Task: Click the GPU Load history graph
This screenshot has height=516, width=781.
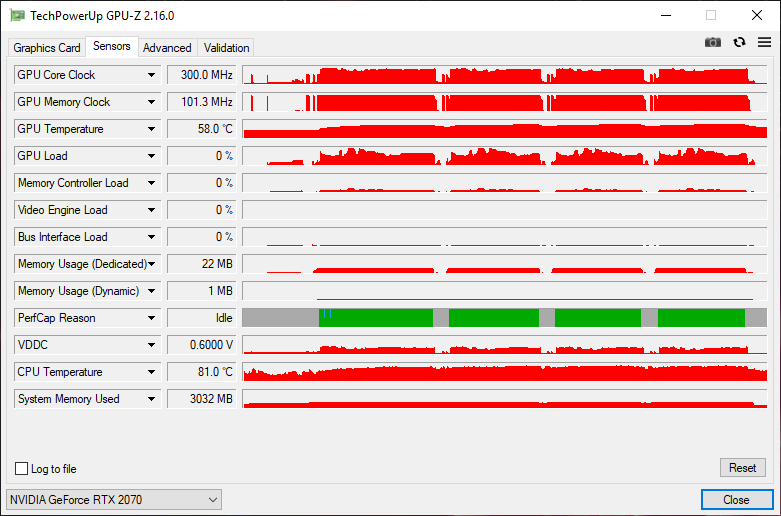Action: [505, 156]
